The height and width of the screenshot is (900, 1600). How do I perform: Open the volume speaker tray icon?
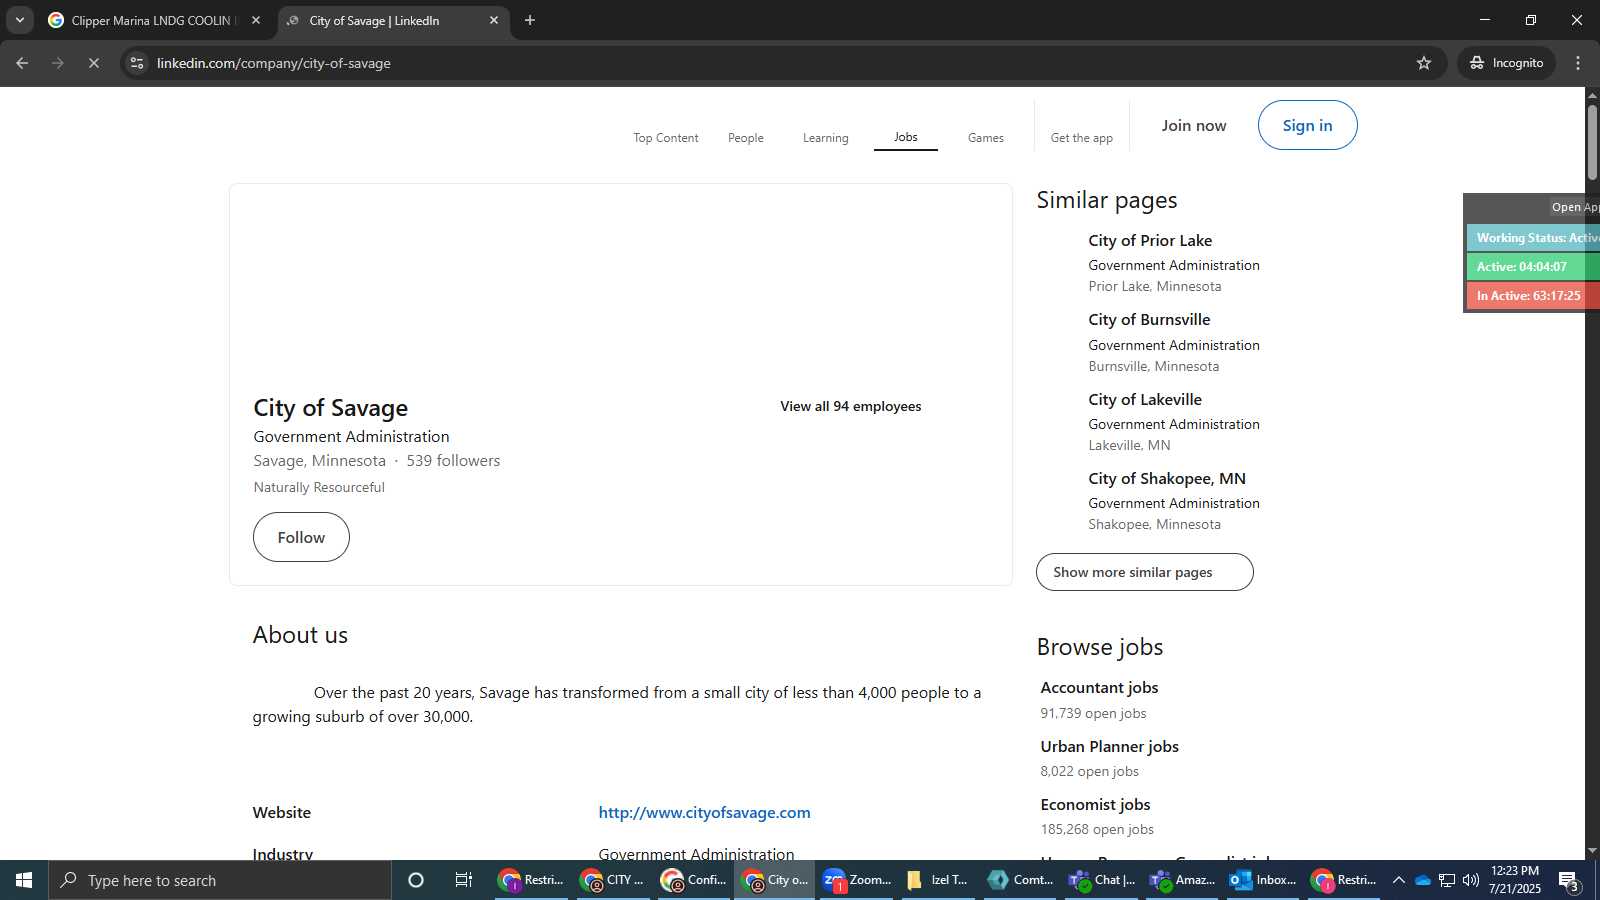coord(1470,880)
